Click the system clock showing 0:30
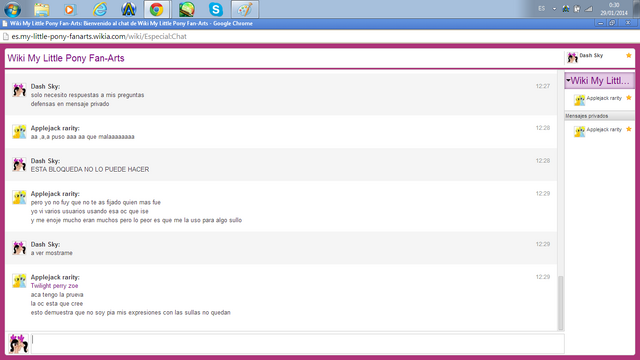 point(613,9)
